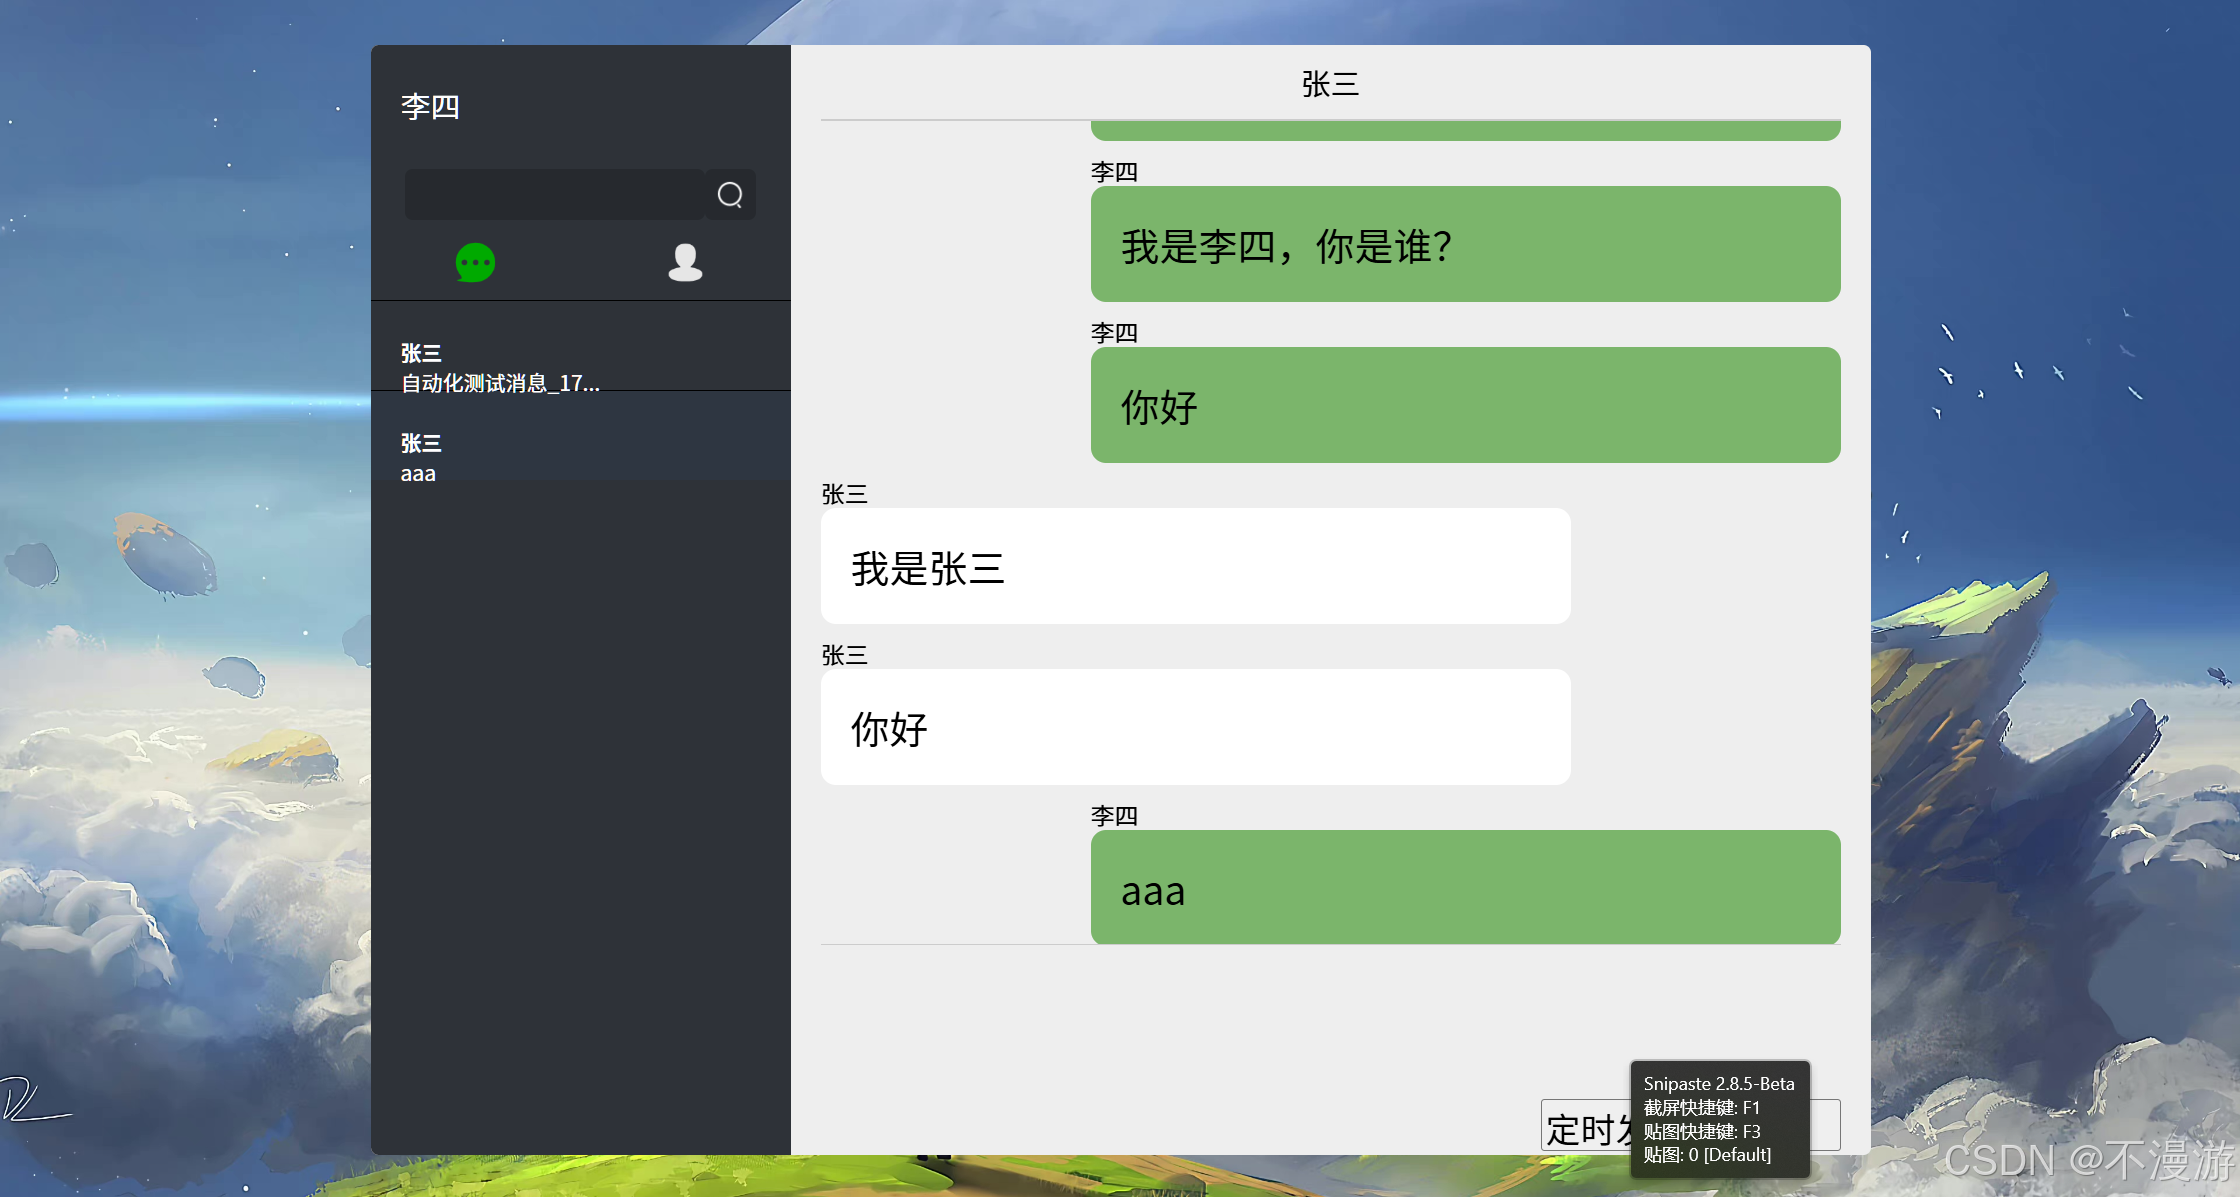Click the green 你好 message bubble
The height and width of the screenshot is (1197, 2240).
pyautogui.click(x=1465, y=405)
